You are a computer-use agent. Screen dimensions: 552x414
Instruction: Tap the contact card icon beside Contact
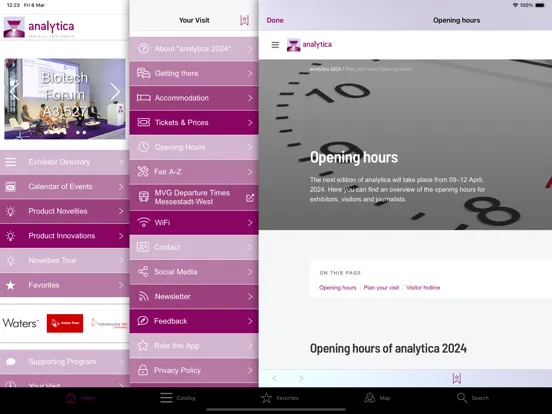(143, 247)
